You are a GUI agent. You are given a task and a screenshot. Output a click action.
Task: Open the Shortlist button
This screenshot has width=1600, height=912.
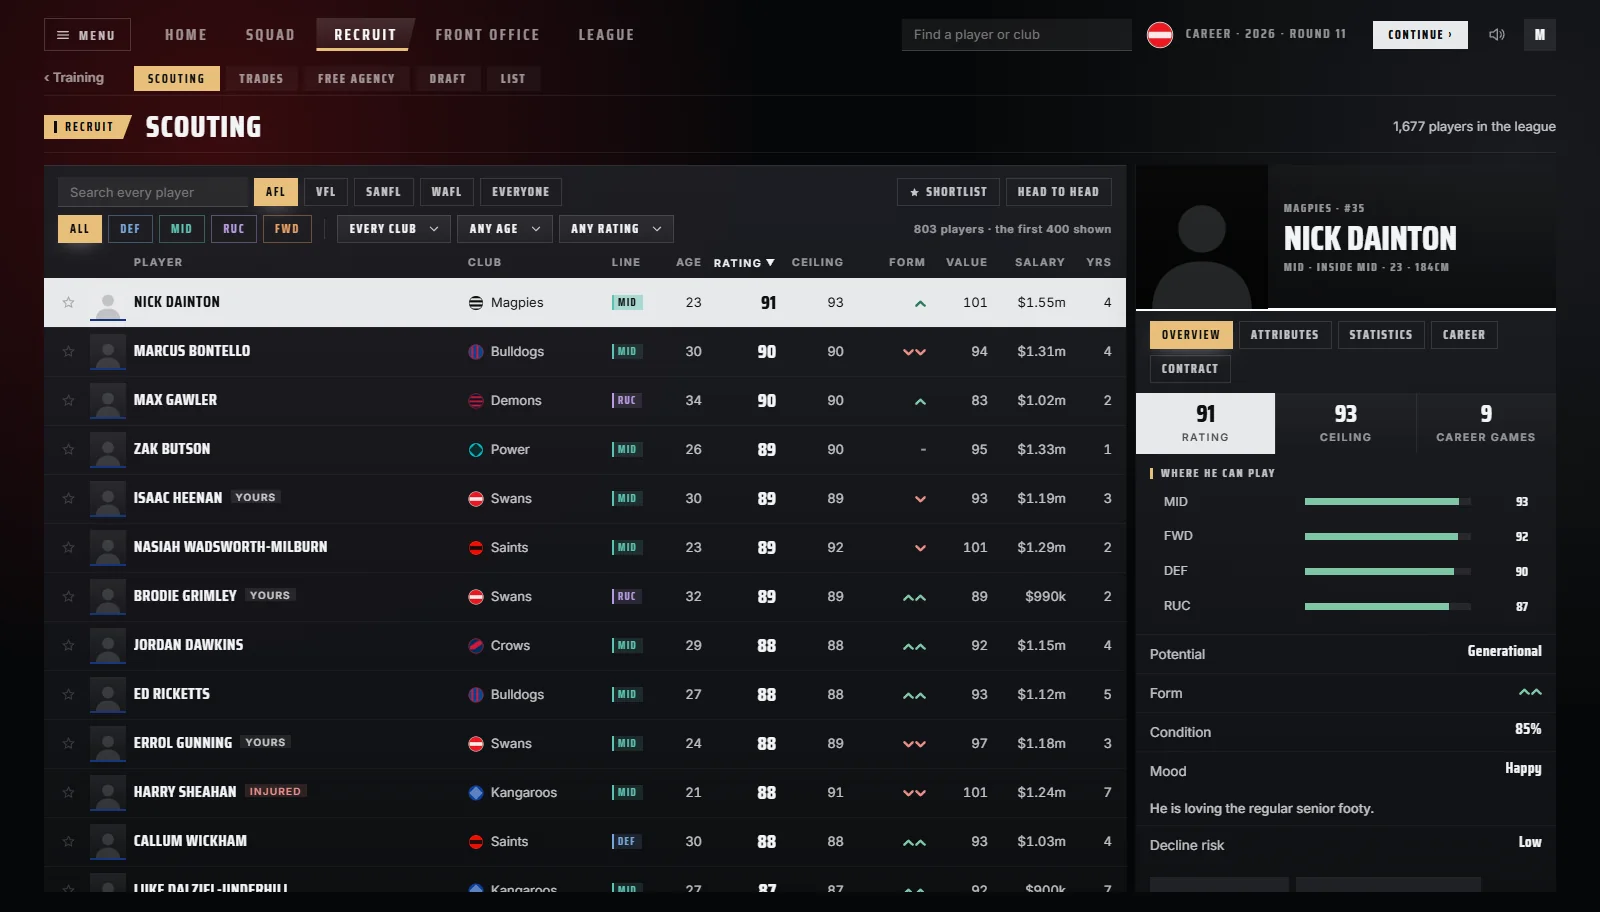tap(948, 192)
